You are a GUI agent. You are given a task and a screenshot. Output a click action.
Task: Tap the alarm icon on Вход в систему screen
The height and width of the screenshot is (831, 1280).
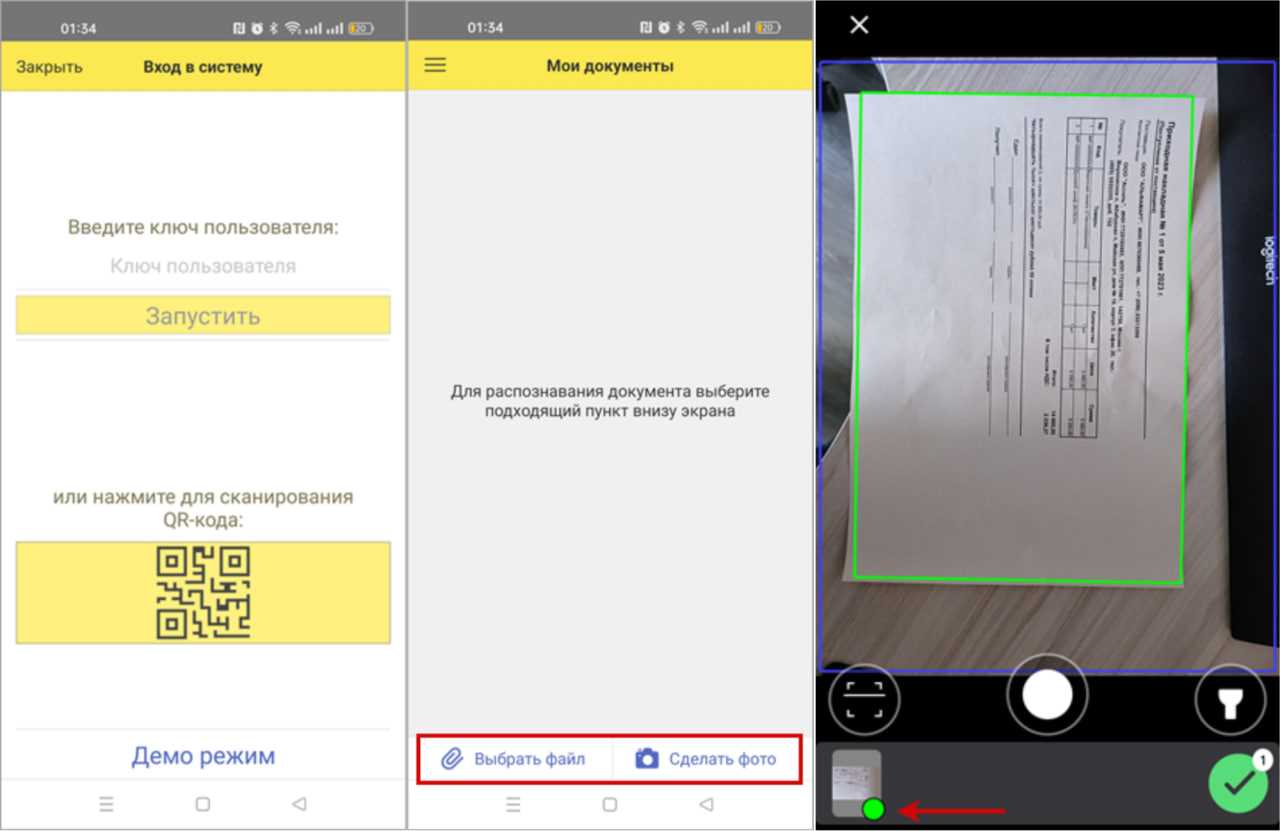coord(257,28)
